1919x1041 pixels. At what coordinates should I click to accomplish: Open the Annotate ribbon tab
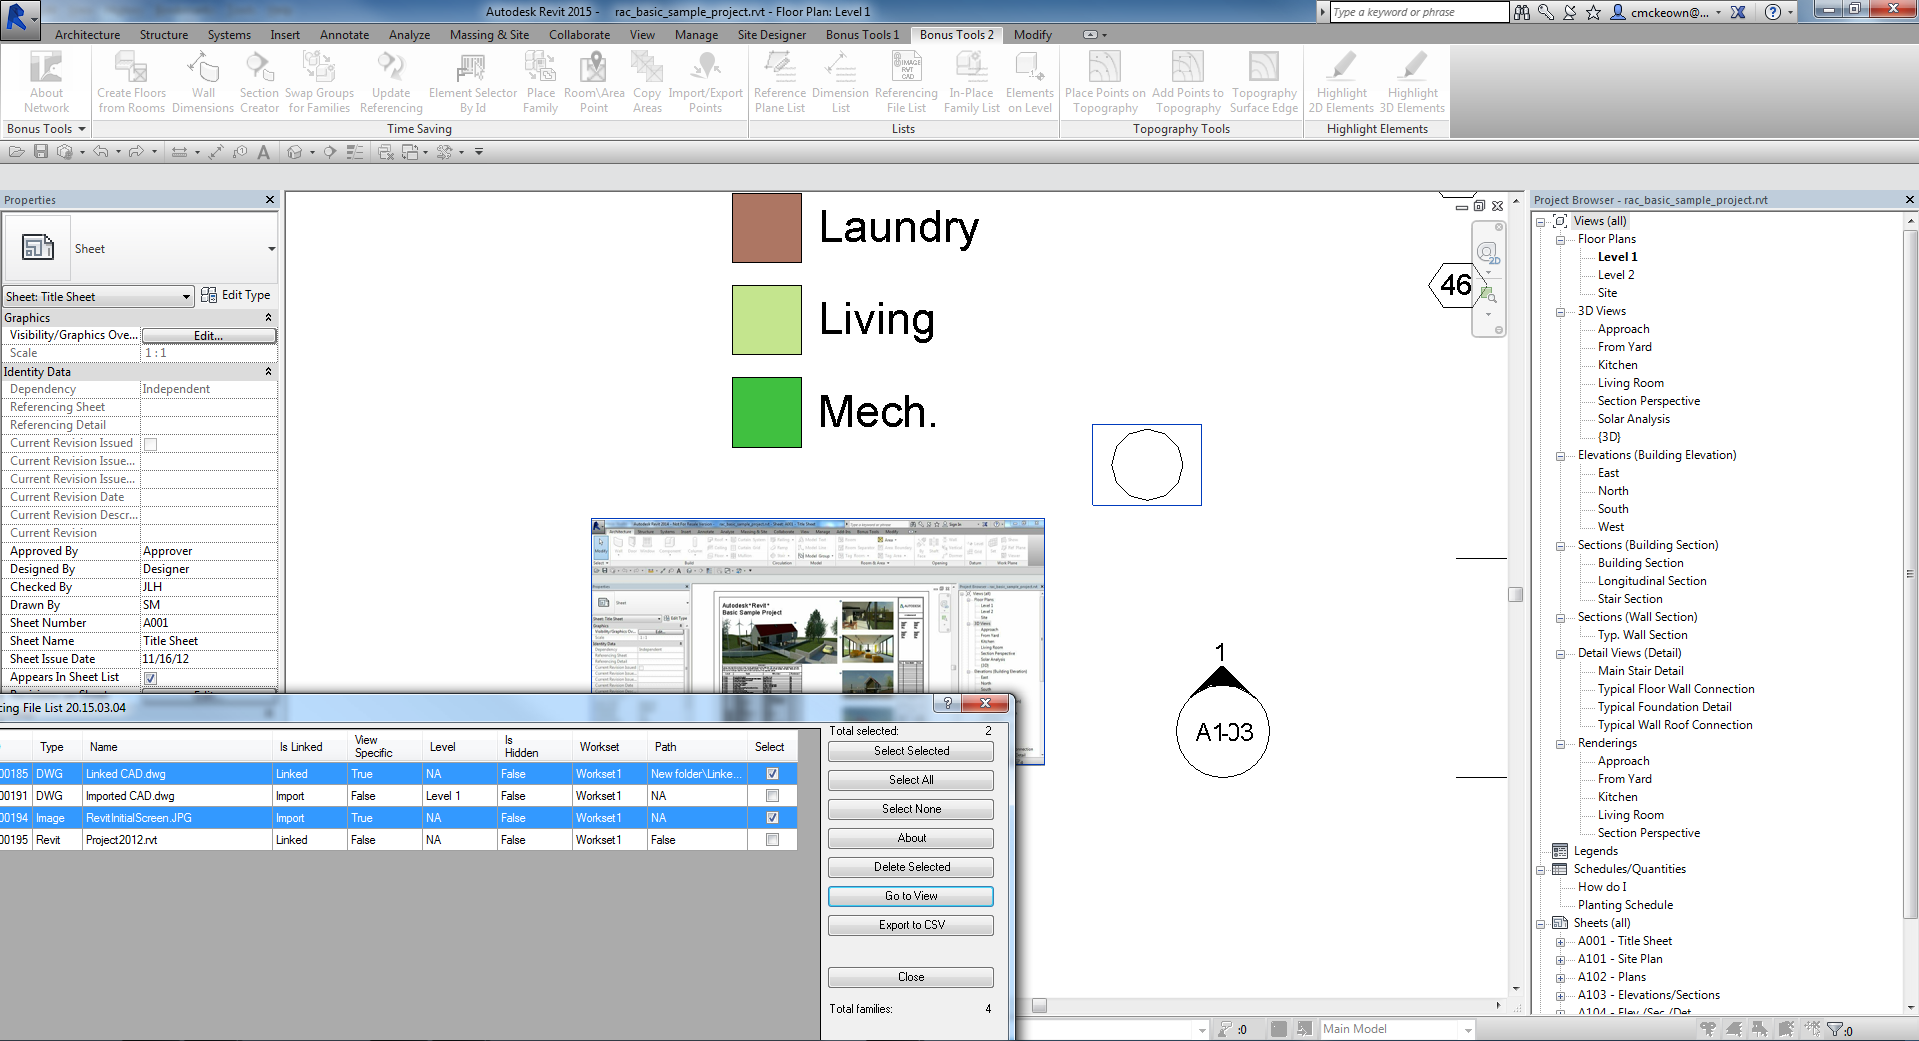pos(344,35)
